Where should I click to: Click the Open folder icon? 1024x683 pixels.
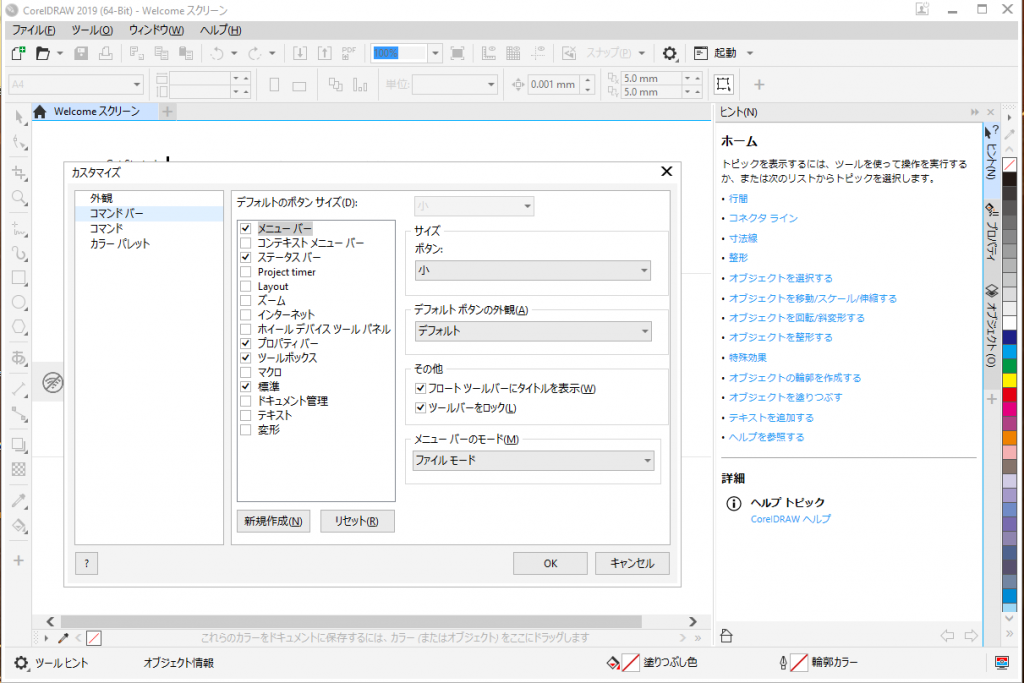[42, 53]
